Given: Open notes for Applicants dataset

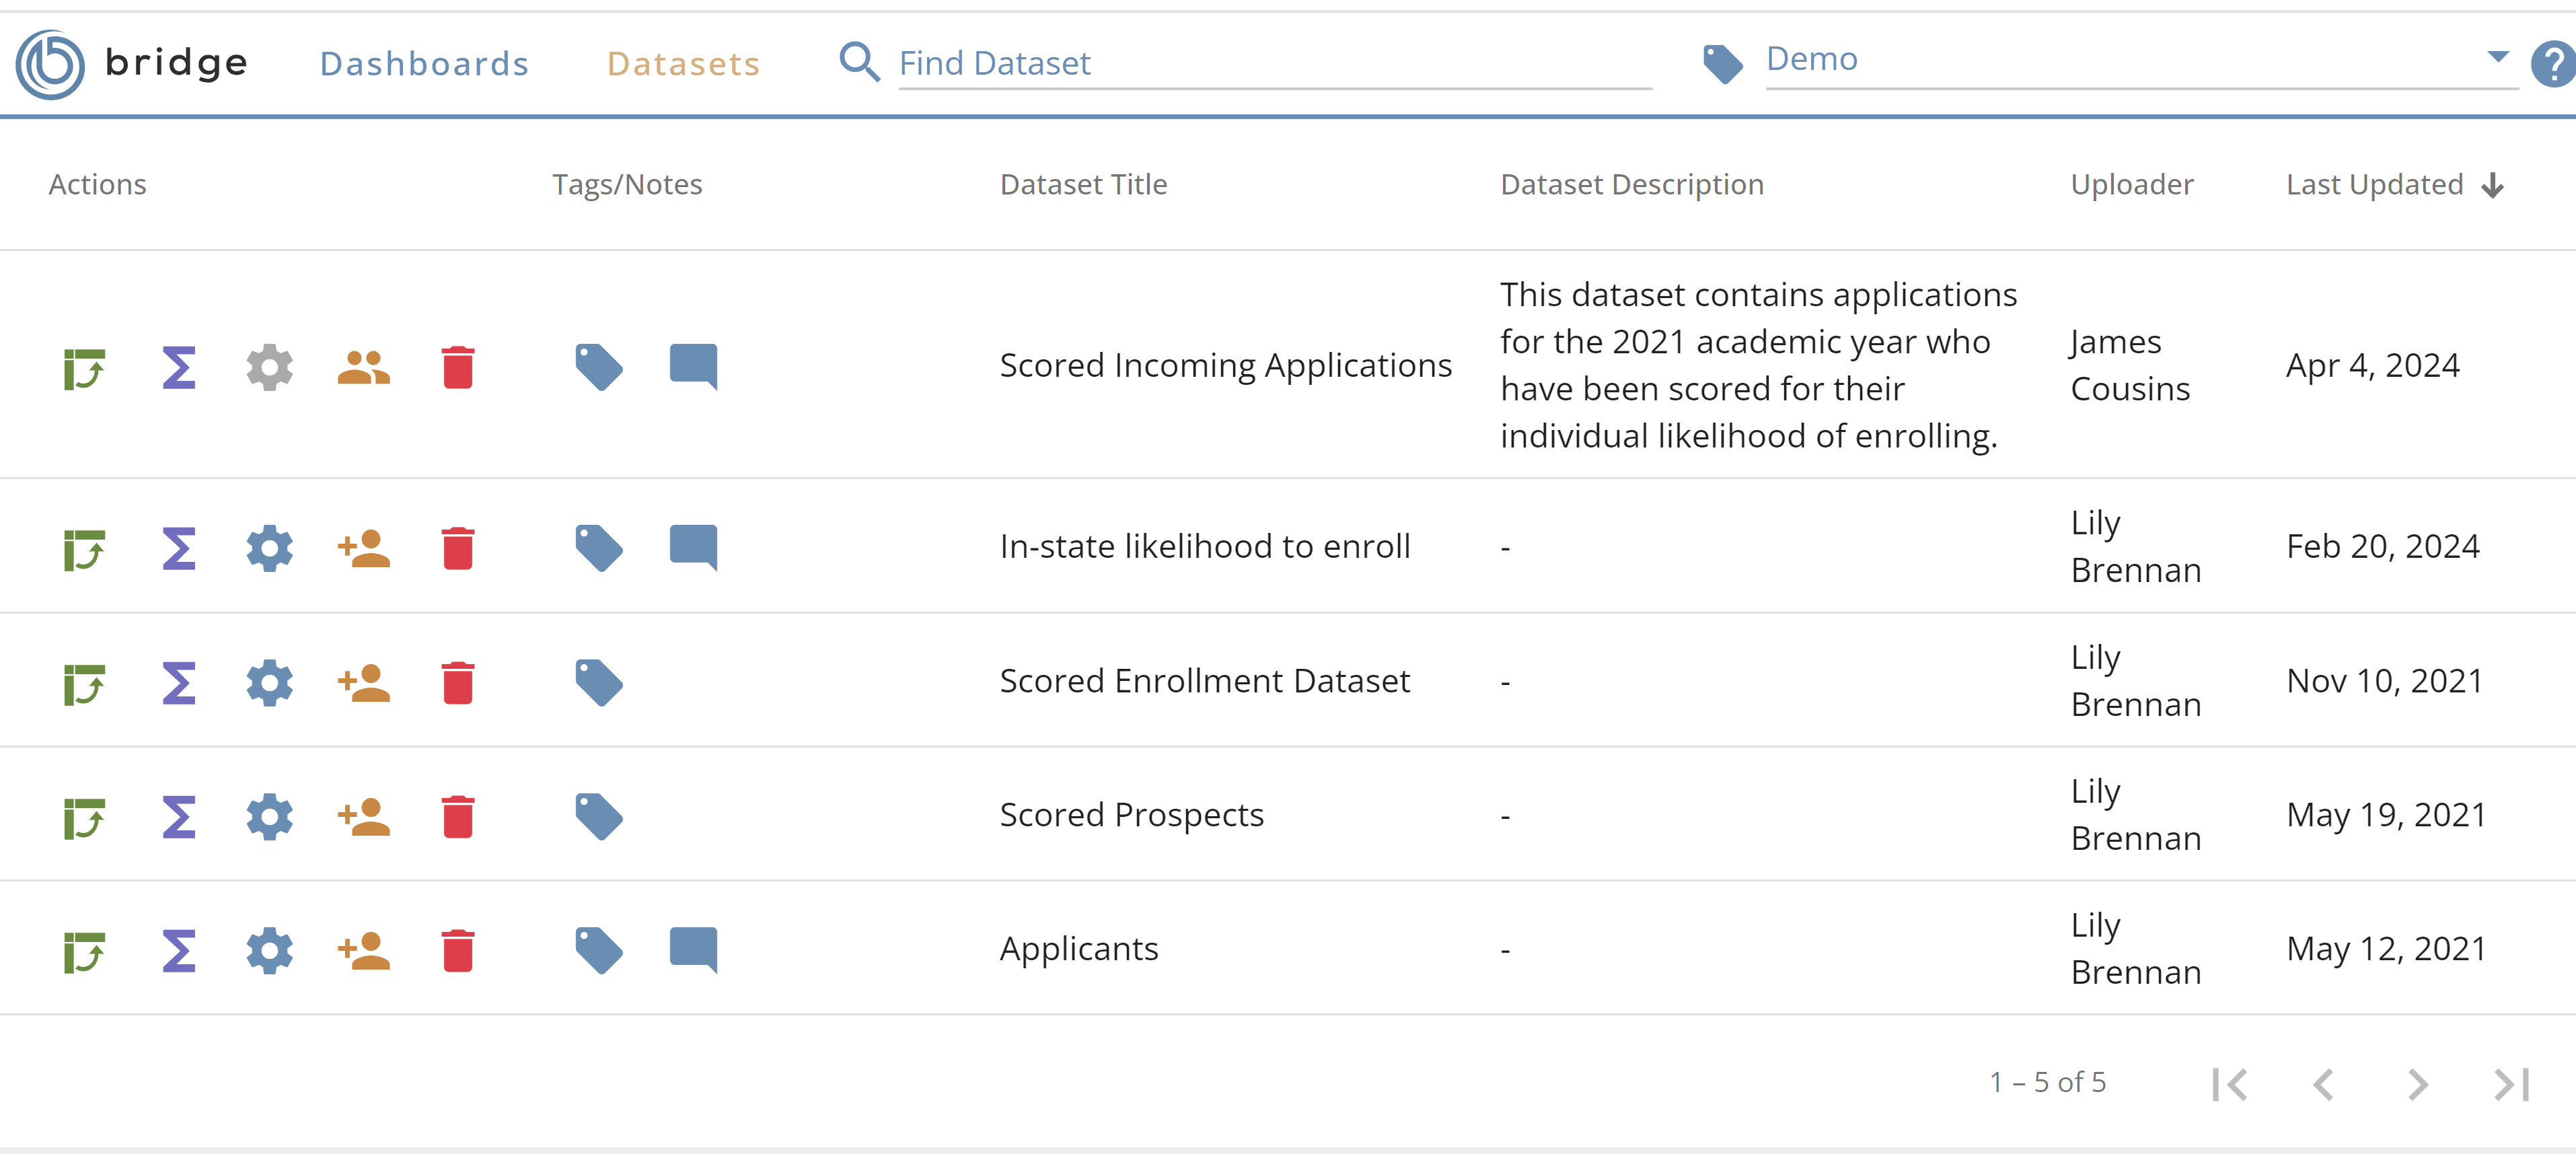Looking at the screenshot, I should tap(693, 950).
